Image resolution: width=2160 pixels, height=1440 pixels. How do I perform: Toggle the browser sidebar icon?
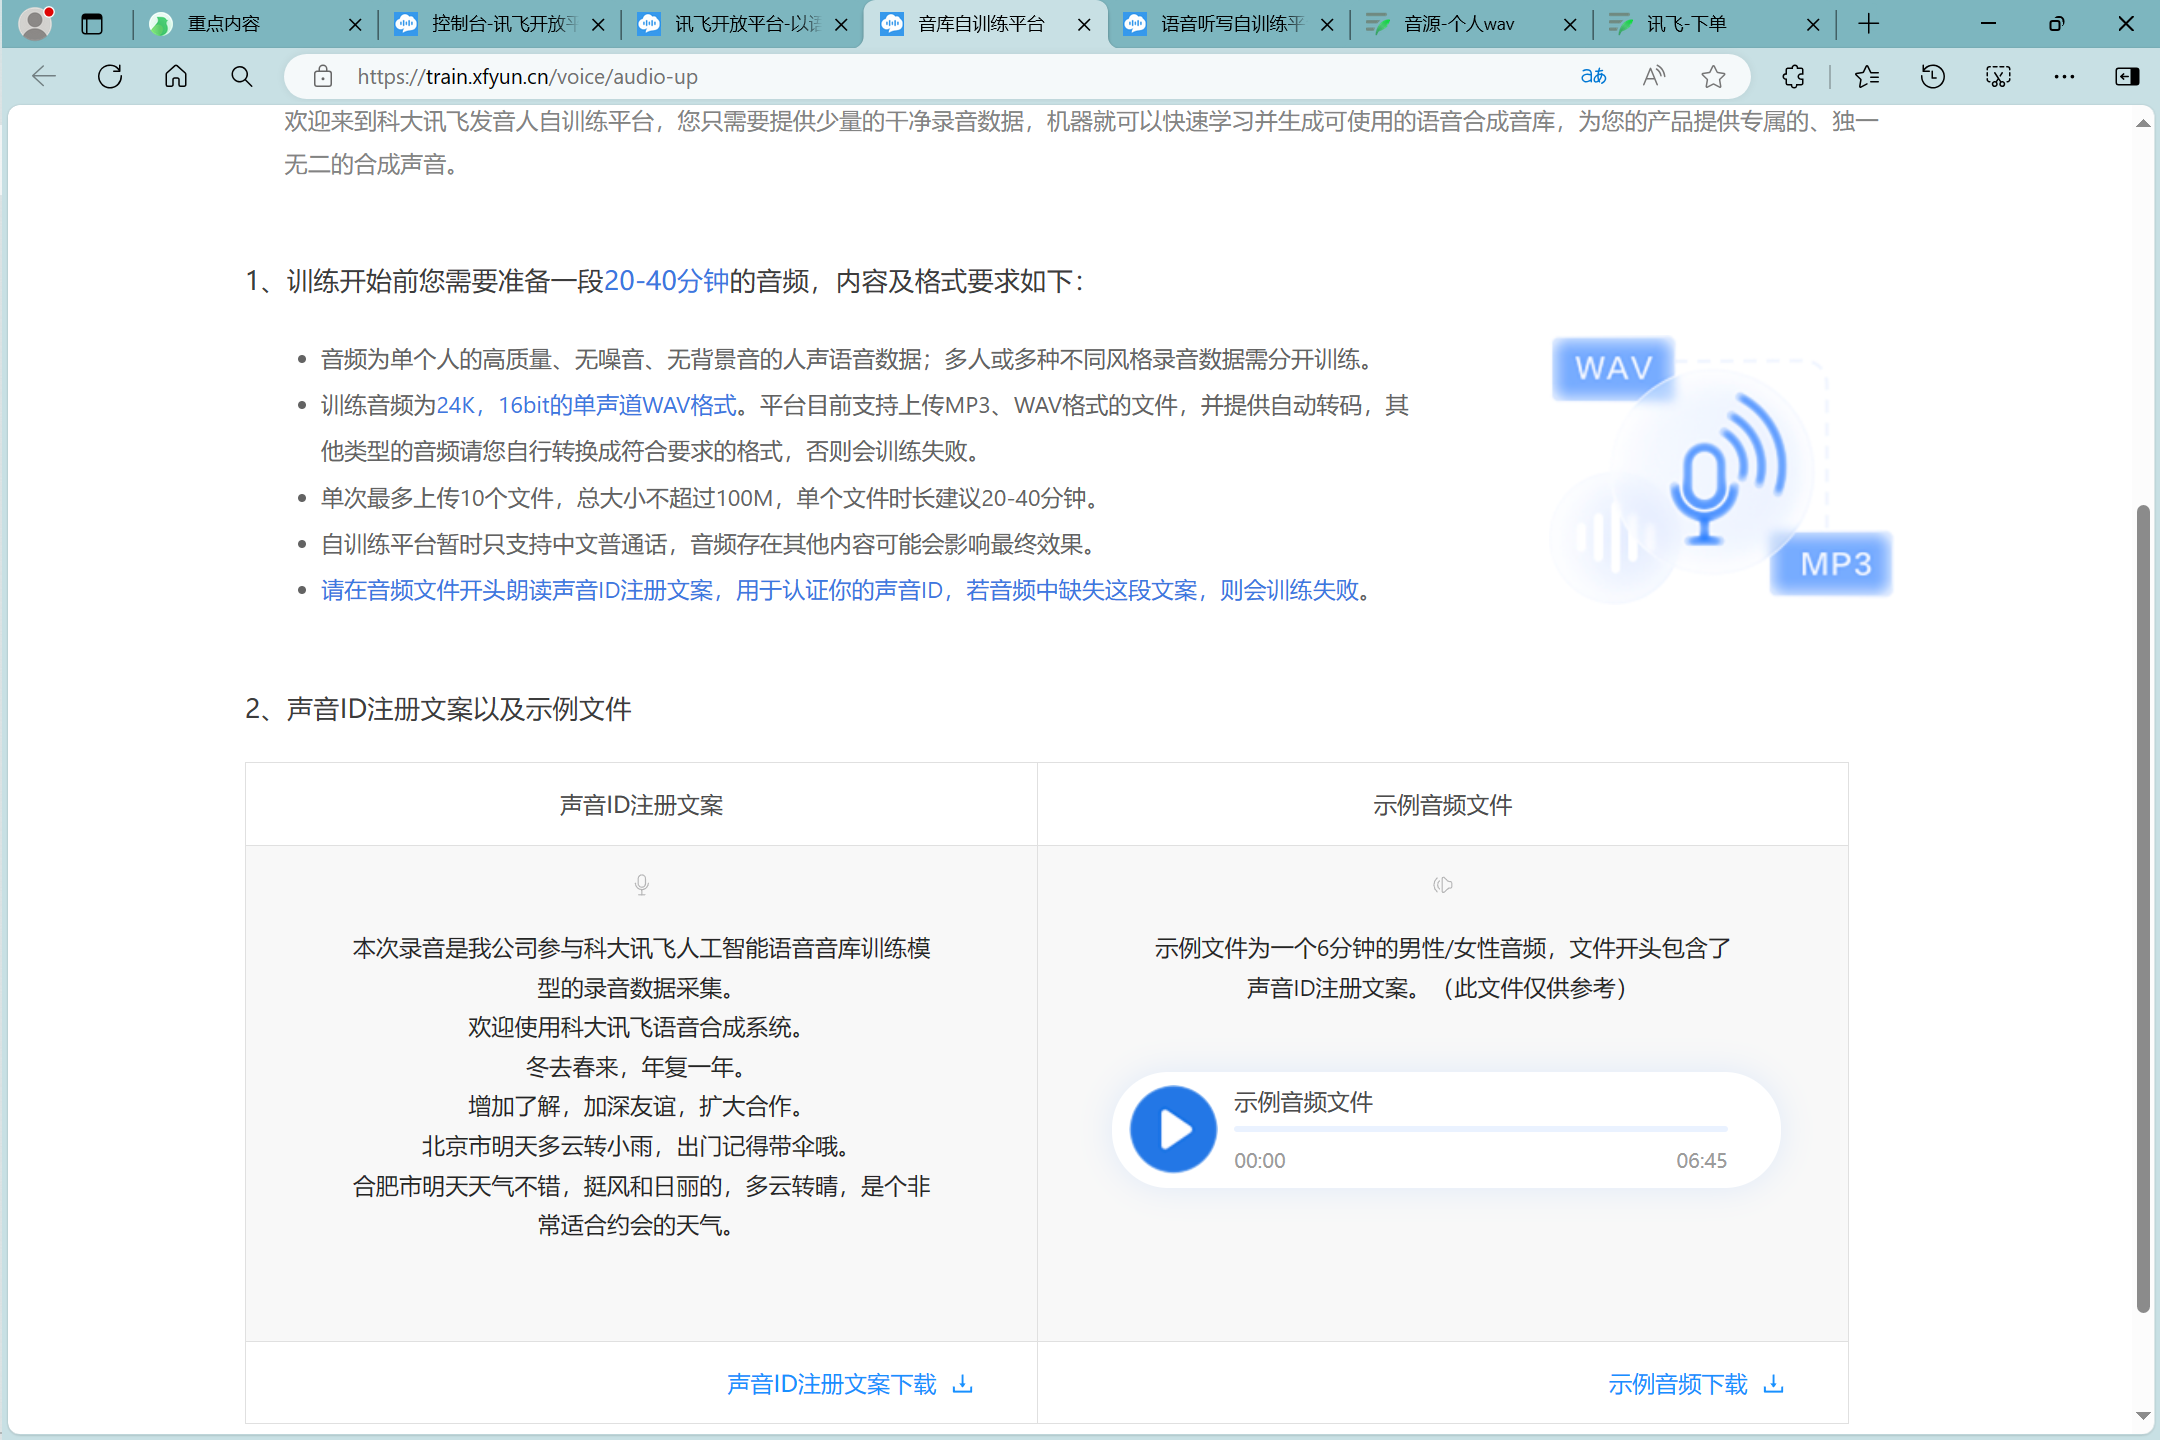tap(2127, 76)
